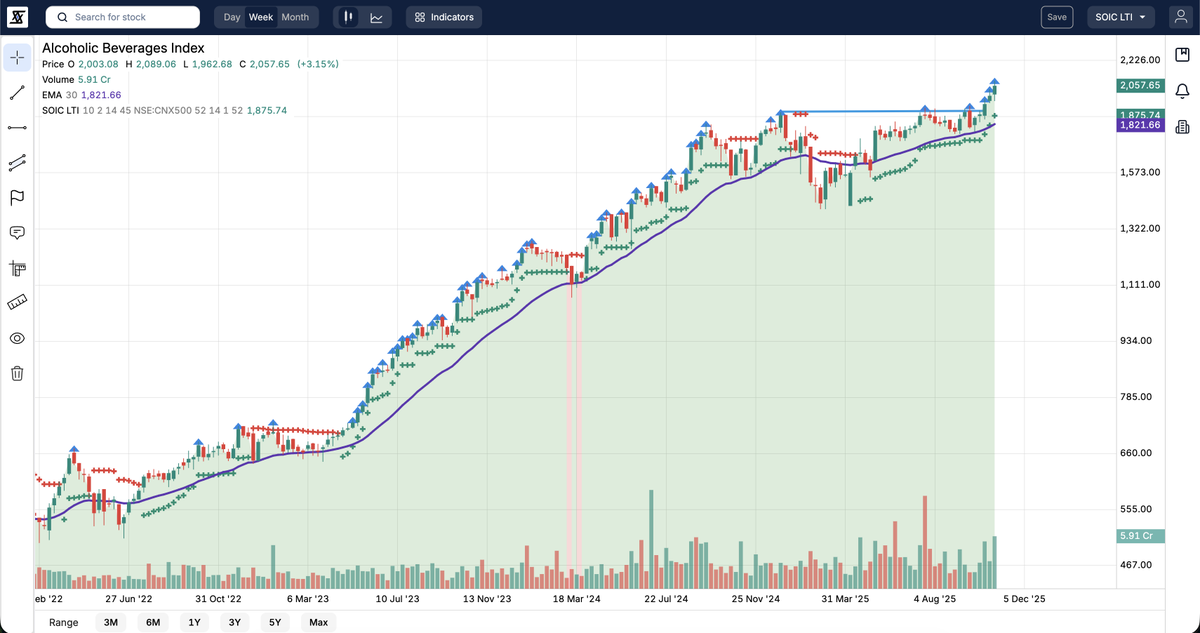Set range to Max
1200x633 pixels.
point(318,622)
